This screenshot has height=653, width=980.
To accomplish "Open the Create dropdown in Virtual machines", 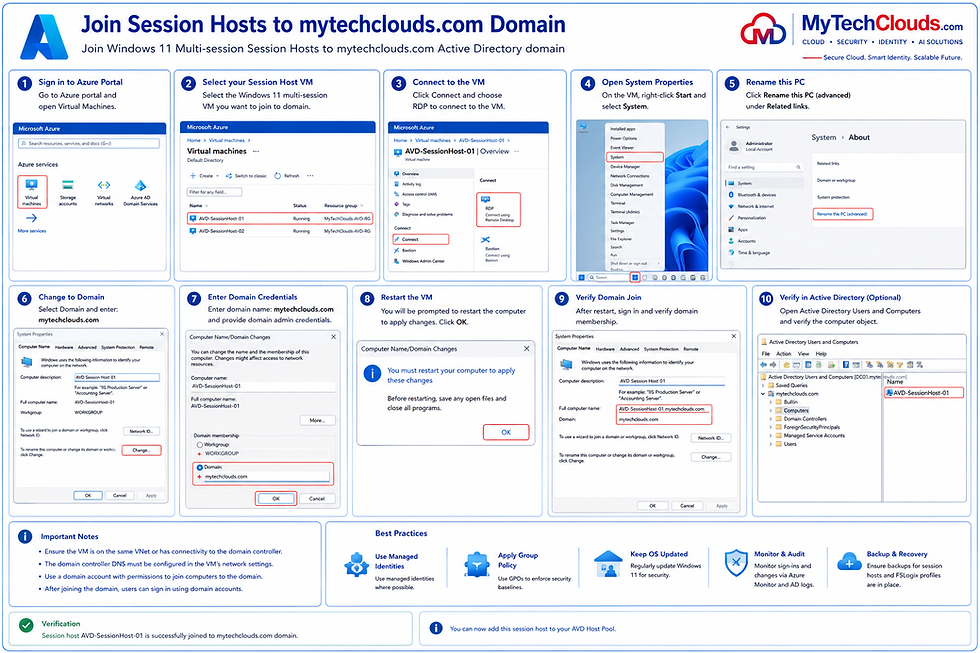I will tap(203, 176).
